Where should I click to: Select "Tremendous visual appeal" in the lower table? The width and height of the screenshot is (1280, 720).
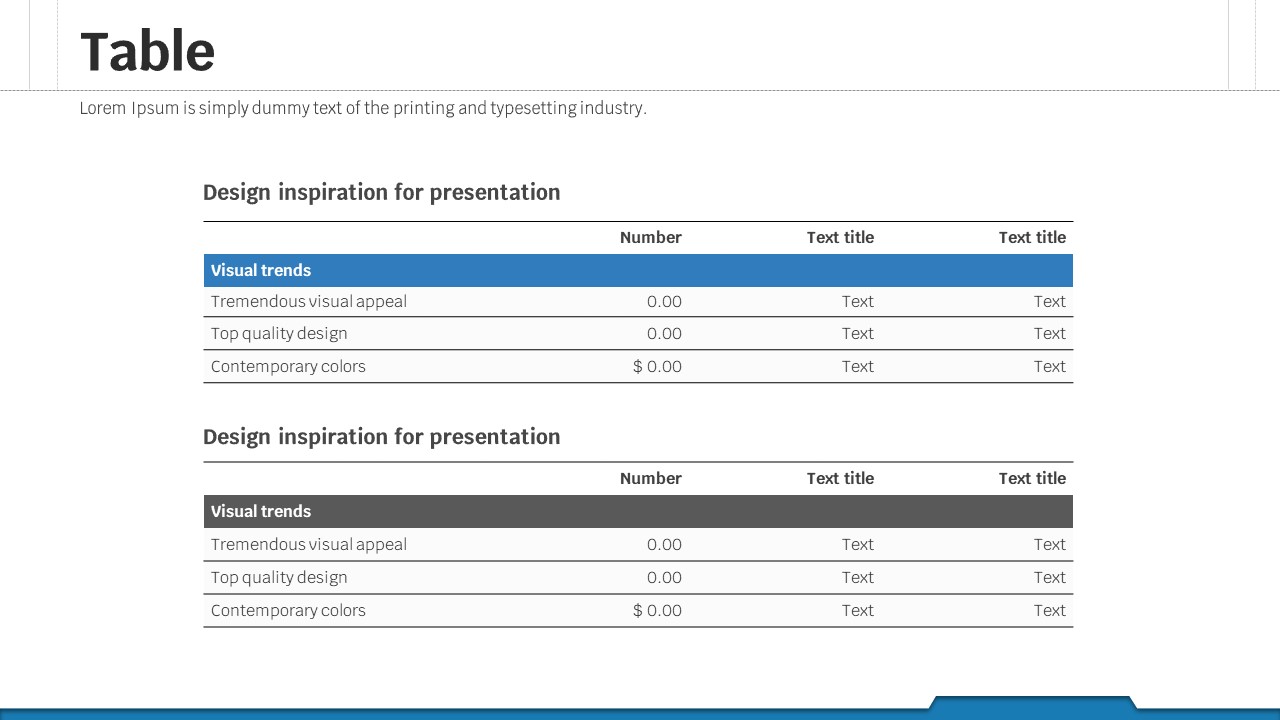tap(308, 544)
